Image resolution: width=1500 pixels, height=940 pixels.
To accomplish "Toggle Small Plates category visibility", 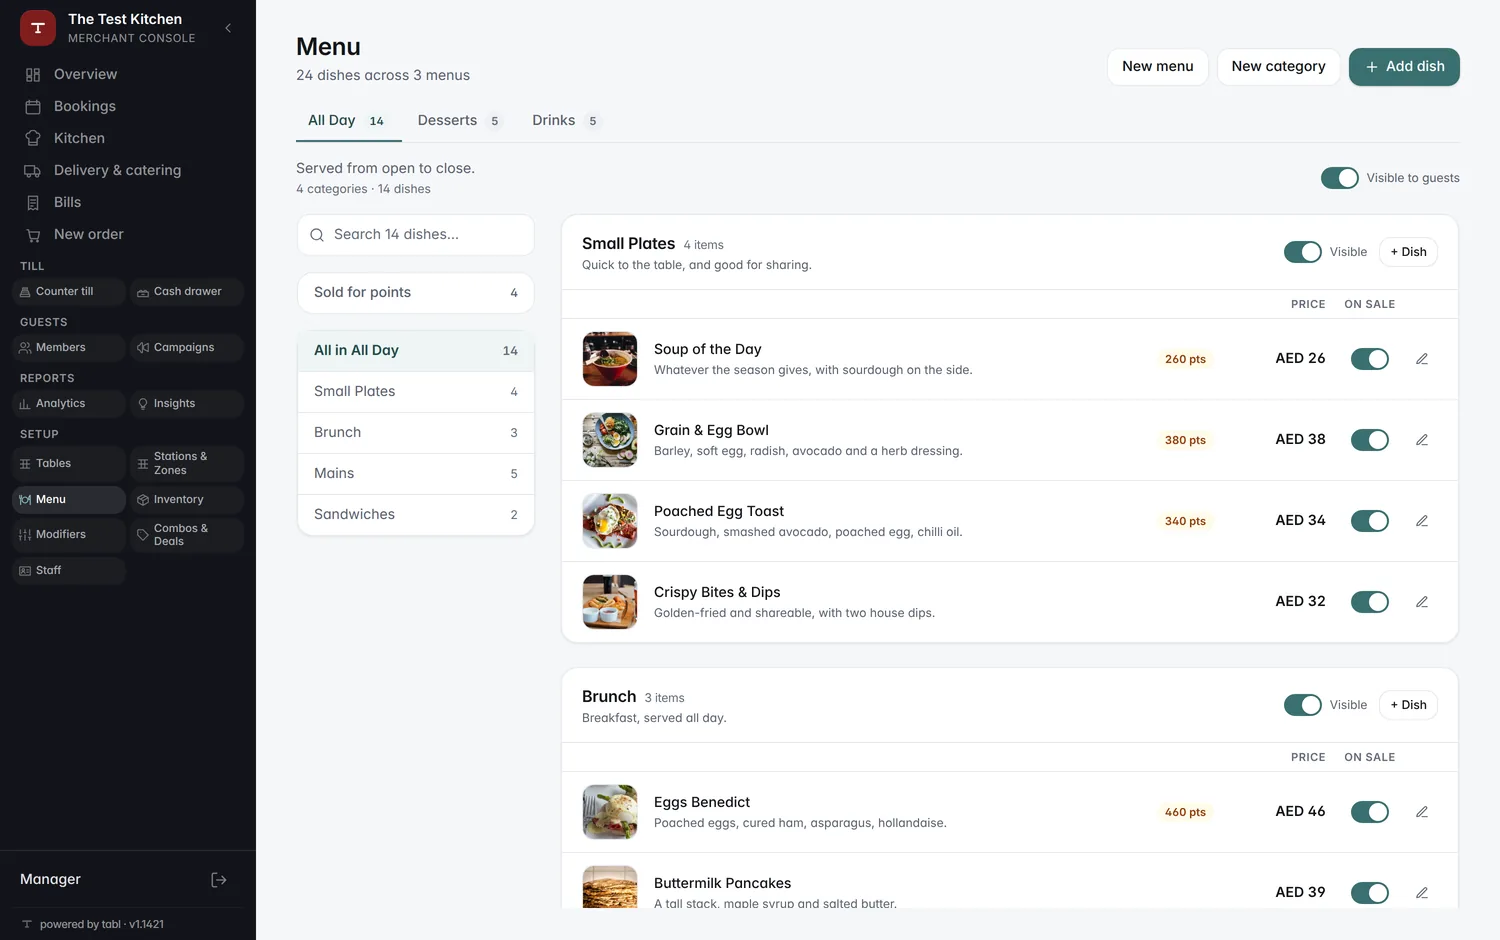I will coord(1303,252).
